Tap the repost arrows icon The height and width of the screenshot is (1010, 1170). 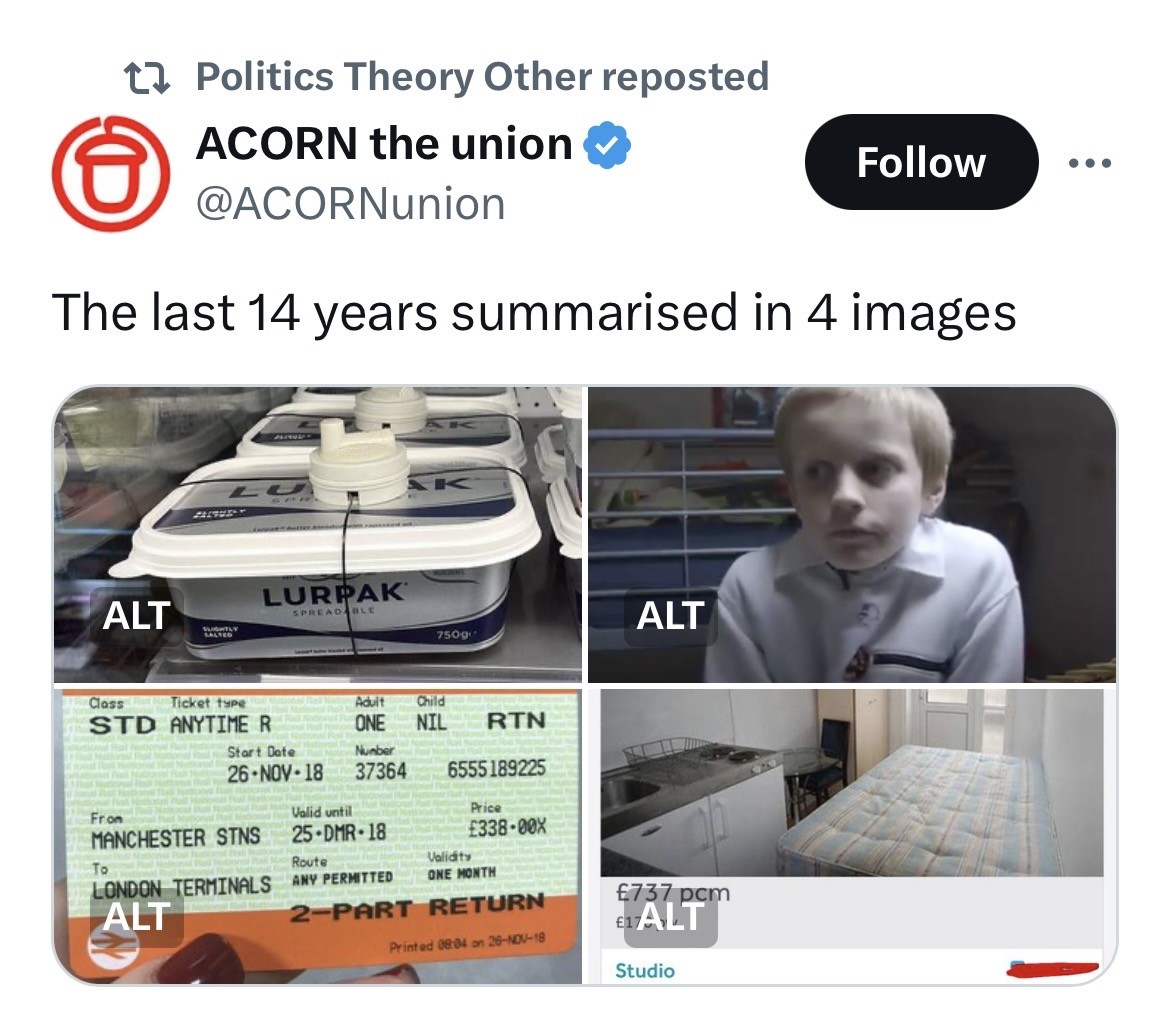tap(147, 78)
